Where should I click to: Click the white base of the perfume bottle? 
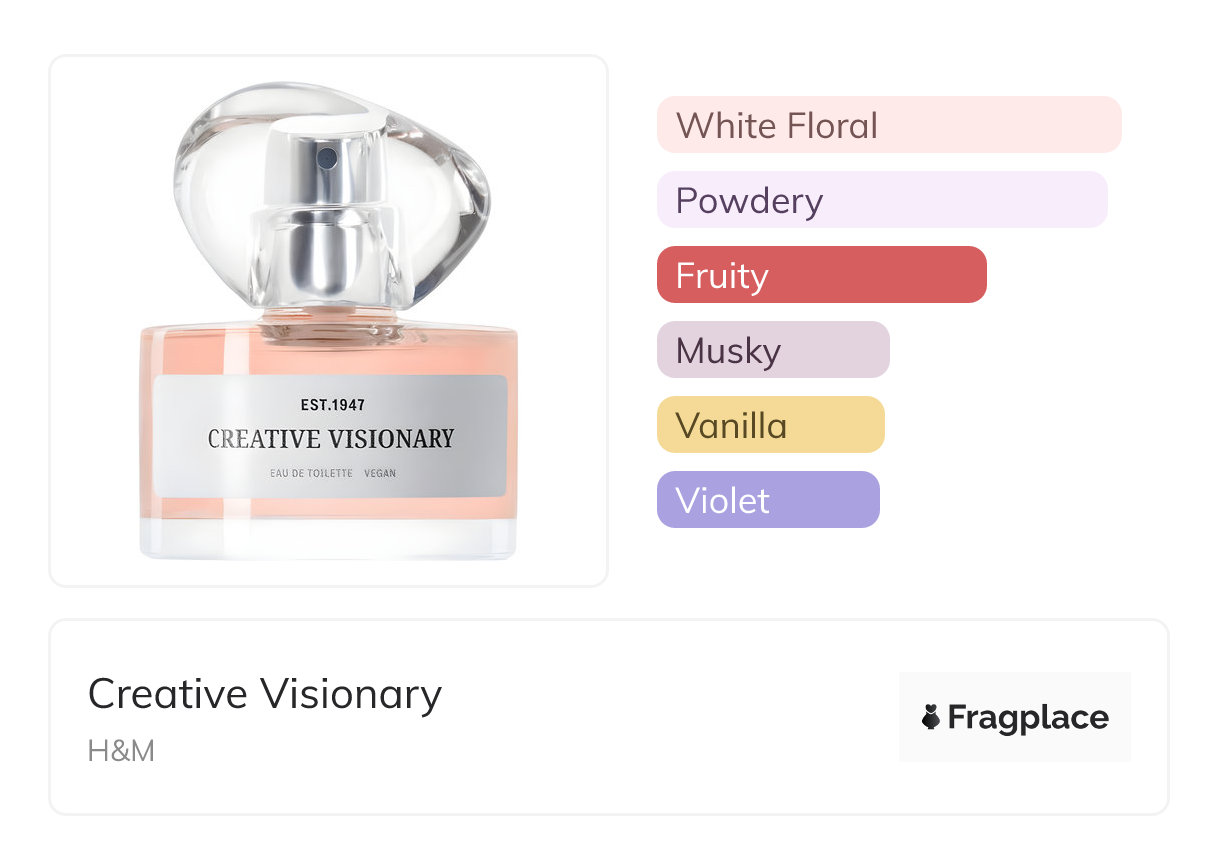[328, 538]
